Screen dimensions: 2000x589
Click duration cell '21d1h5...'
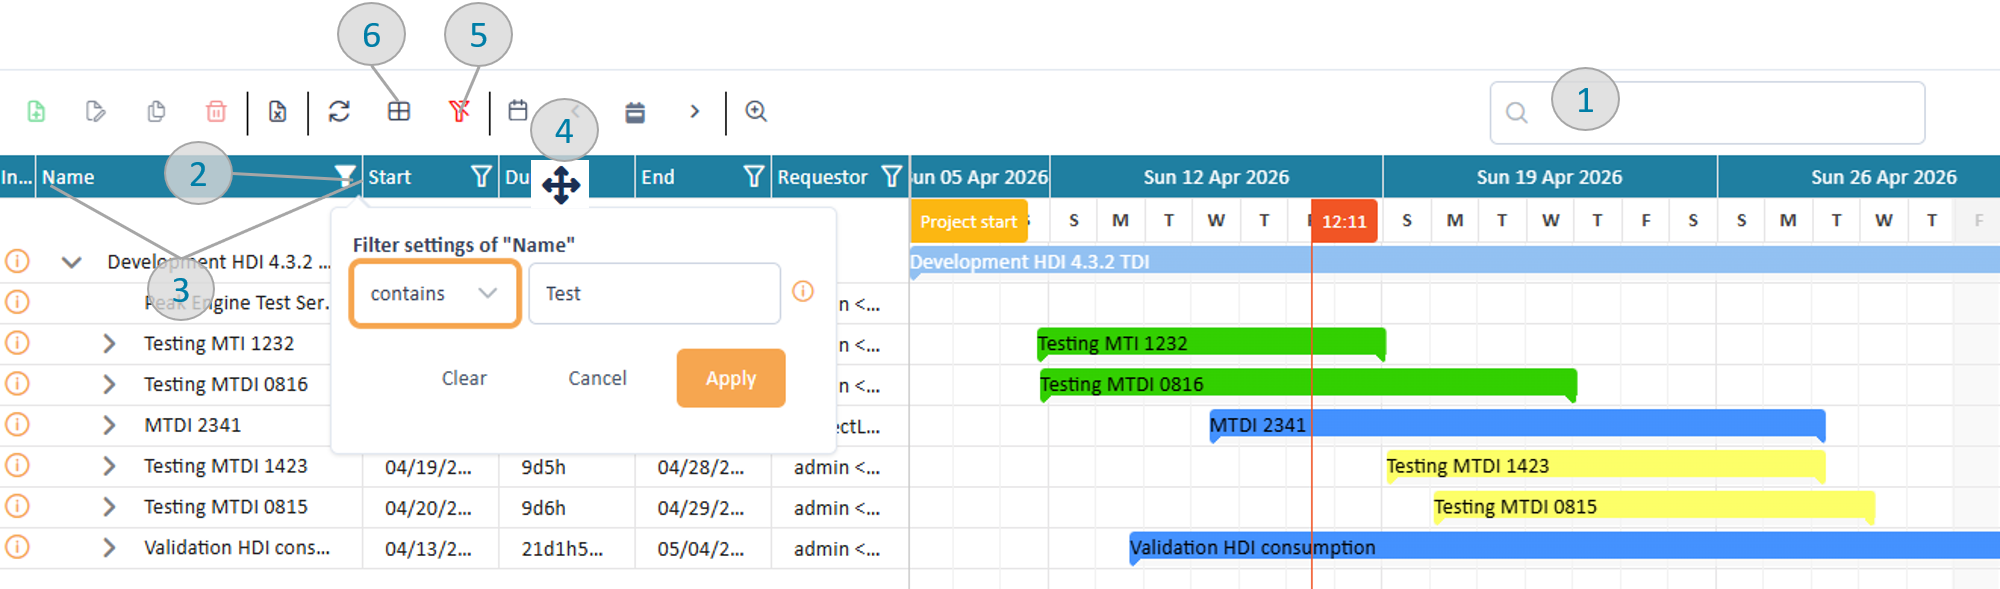[562, 549]
